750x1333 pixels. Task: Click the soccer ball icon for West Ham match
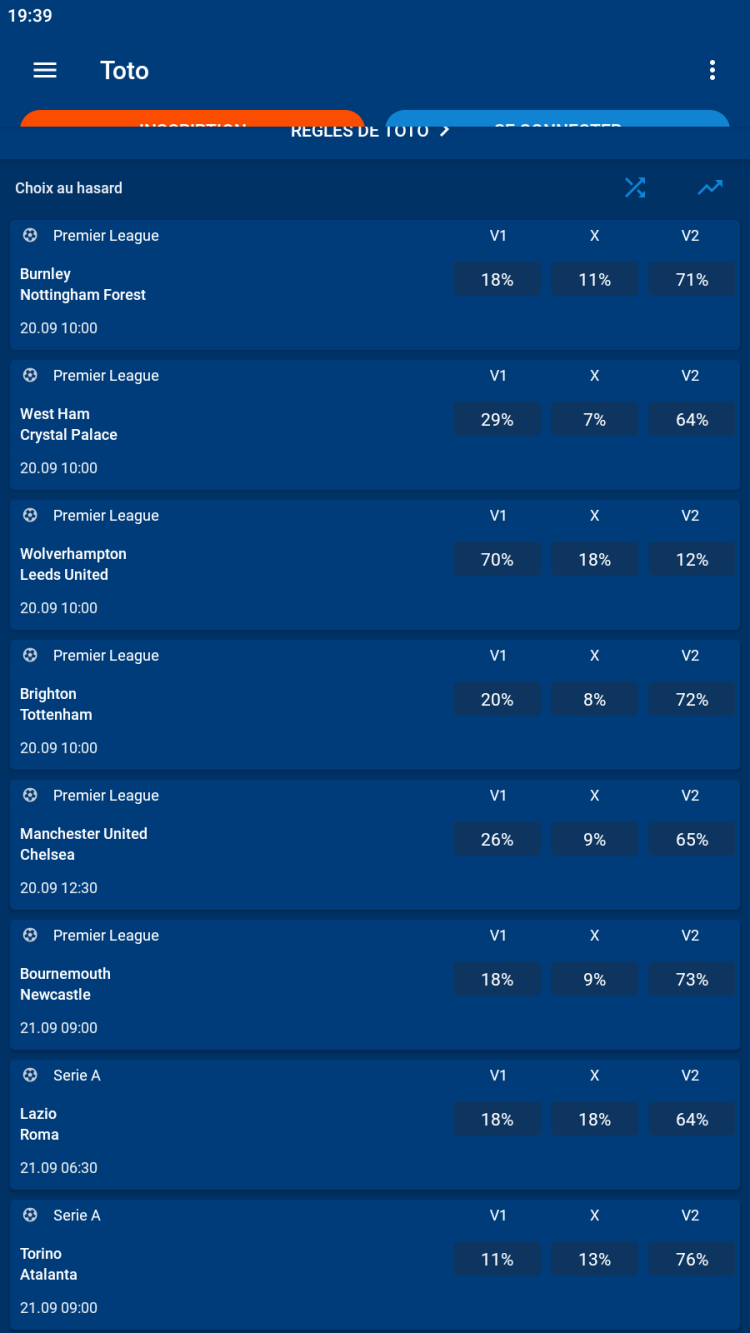(30, 376)
